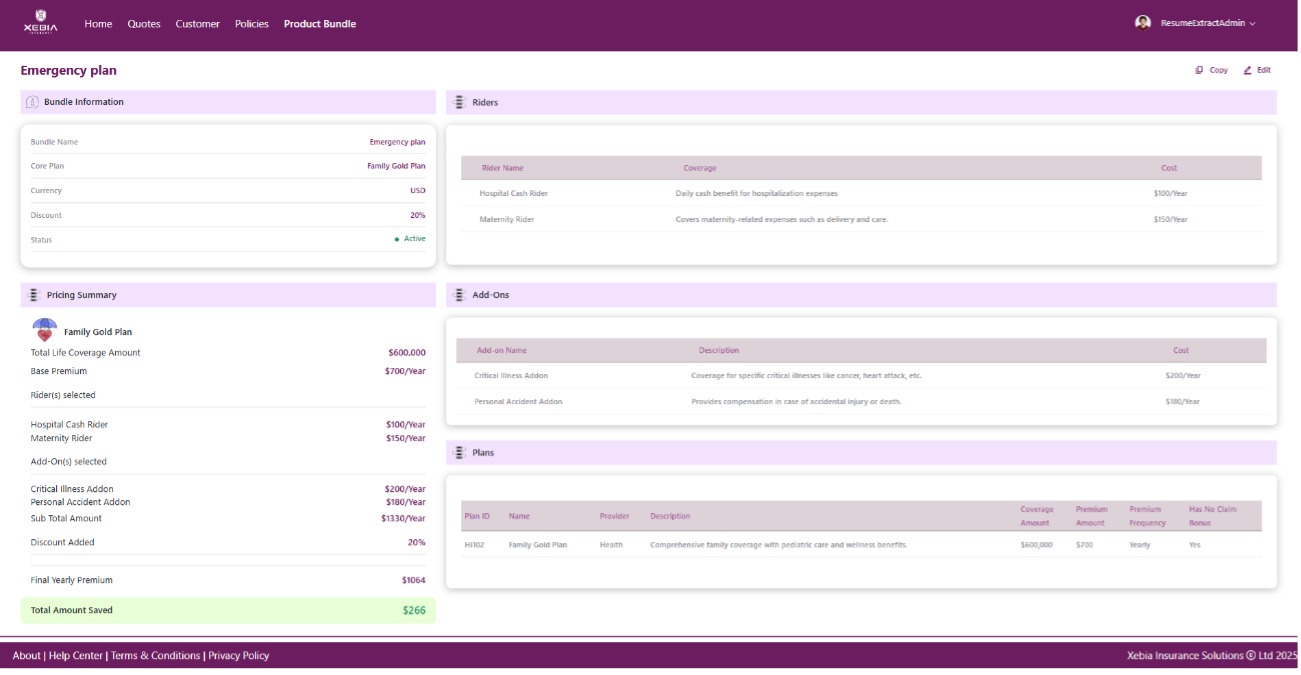
Task: Click the user avatar picture
Action: pos(1143,23)
